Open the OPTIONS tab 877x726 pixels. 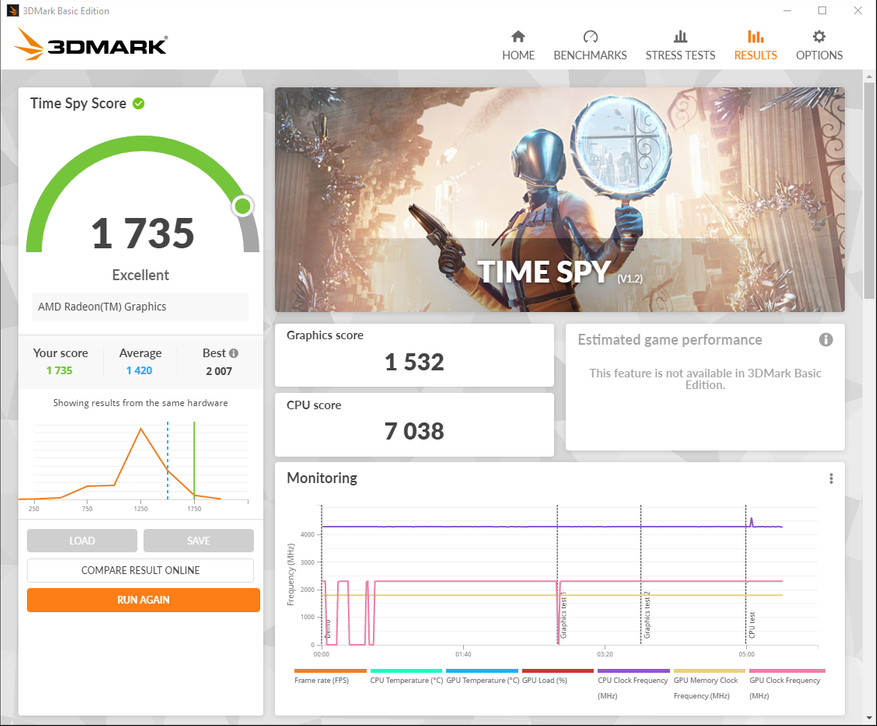819,46
